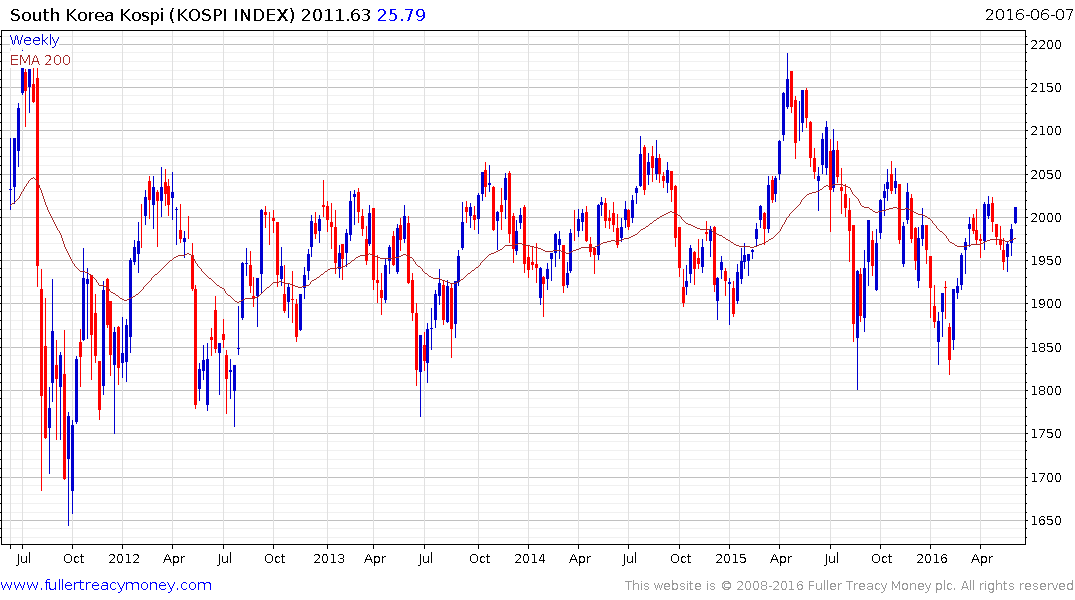This screenshot has width=1075, height=600.
Task: Click the 1700 price axis label
Action: (x=1046, y=477)
